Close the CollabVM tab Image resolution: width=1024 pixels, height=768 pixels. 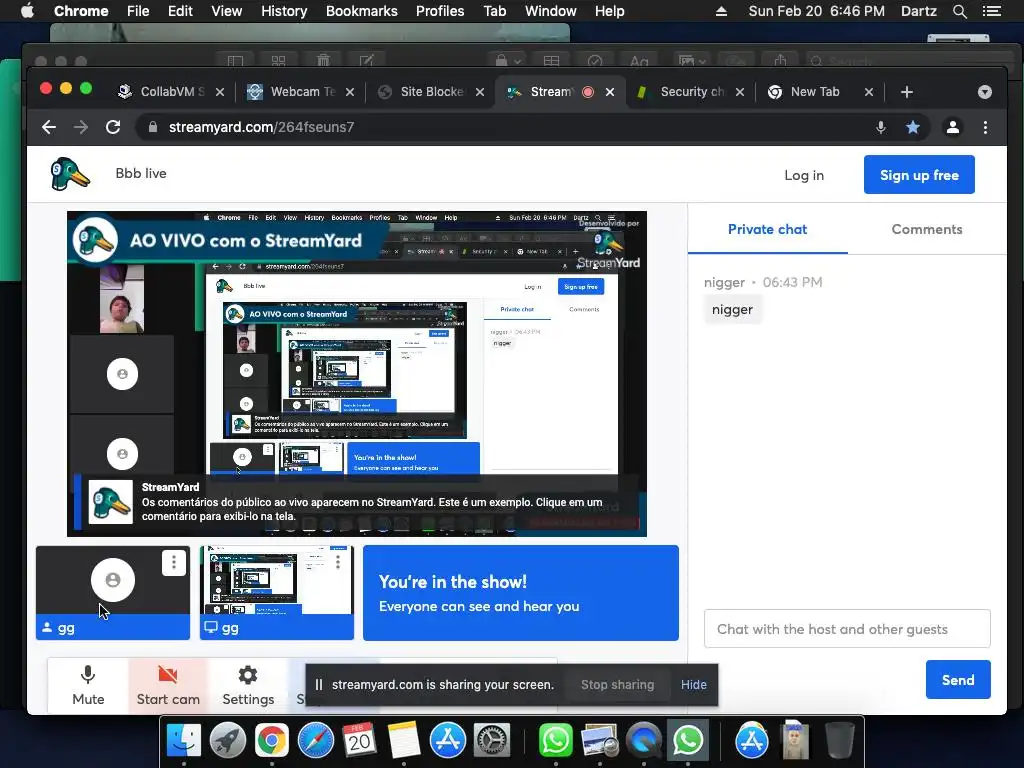tap(220, 92)
